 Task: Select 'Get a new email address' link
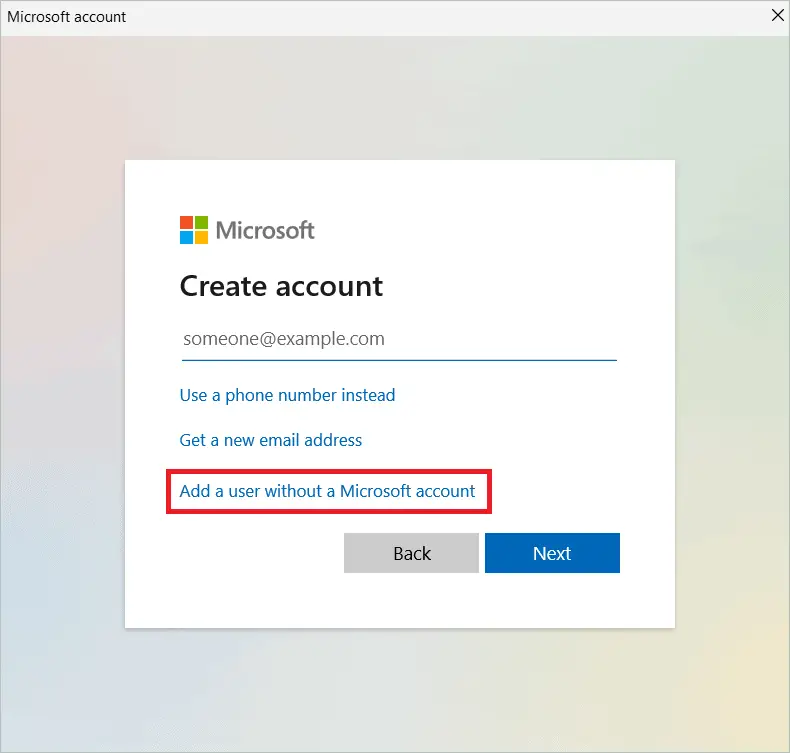pyautogui.click(x=271, y=440)
